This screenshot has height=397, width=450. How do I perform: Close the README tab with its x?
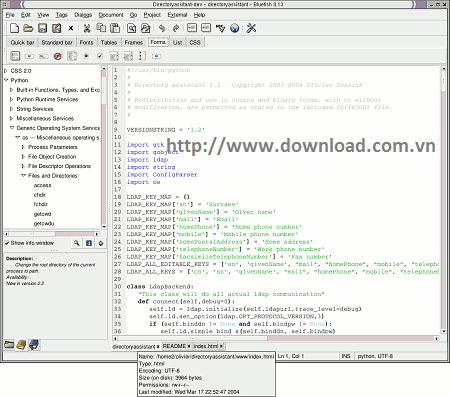point(189,346)
